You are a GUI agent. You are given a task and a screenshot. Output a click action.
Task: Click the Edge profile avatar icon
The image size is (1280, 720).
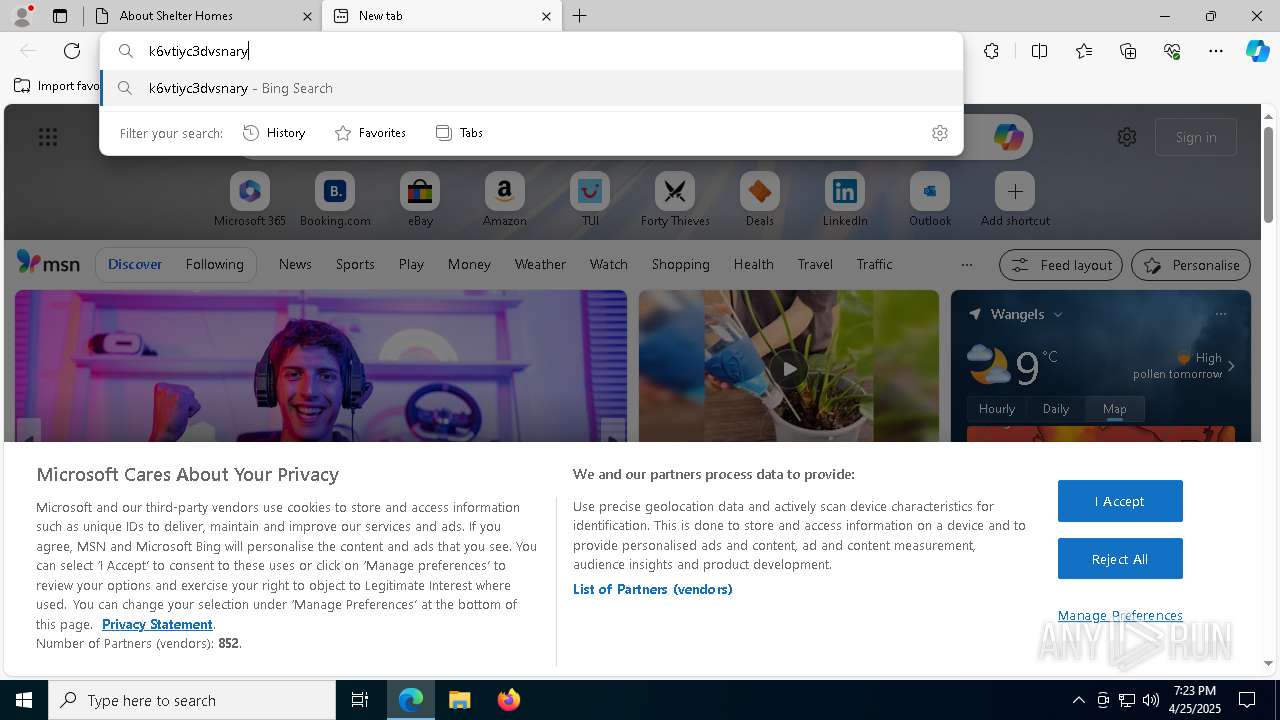pyautogui.click(x=21, y=16)
